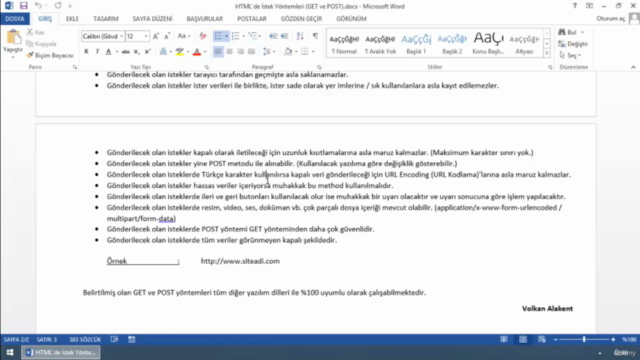Open the borders dropdown arrow
The height and width of the screenshot is (360, 640).
pyautogui.click(x=313, y=52)
